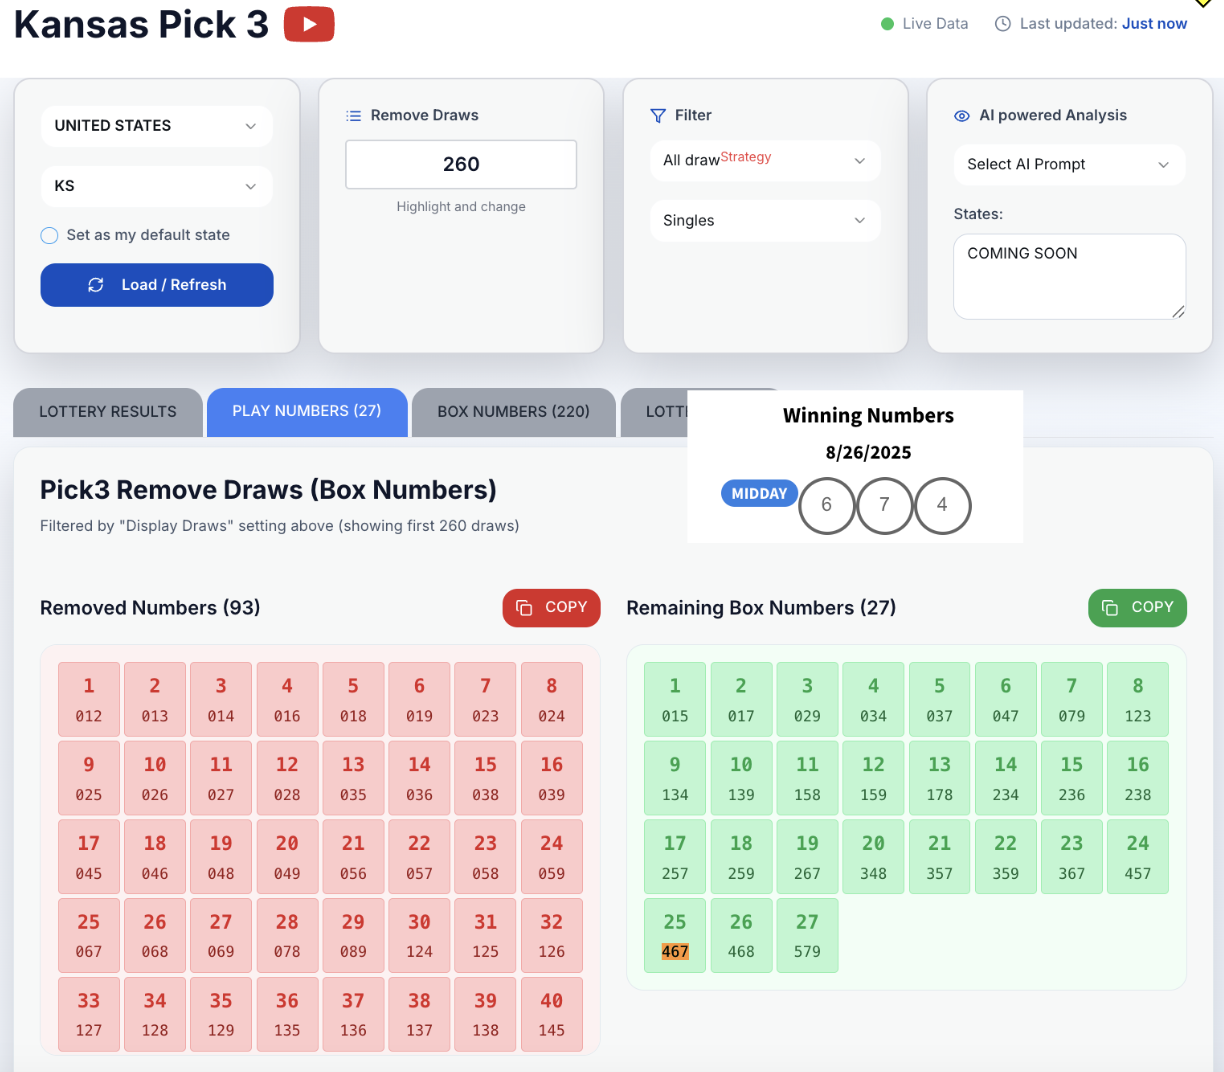Select removed number 039
1224x1072 pixels.
point(552,779)
